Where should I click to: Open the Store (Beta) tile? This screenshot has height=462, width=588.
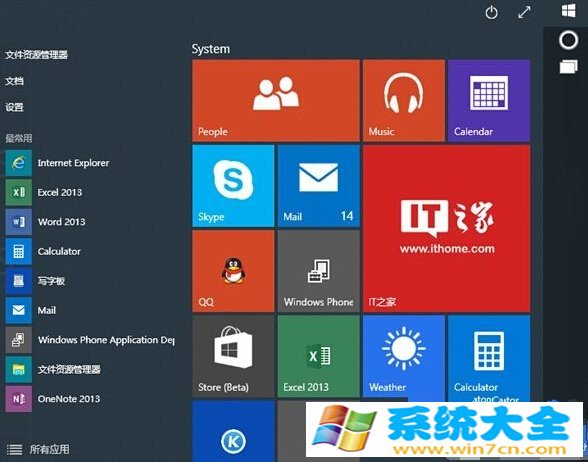[x=233, y=356]
